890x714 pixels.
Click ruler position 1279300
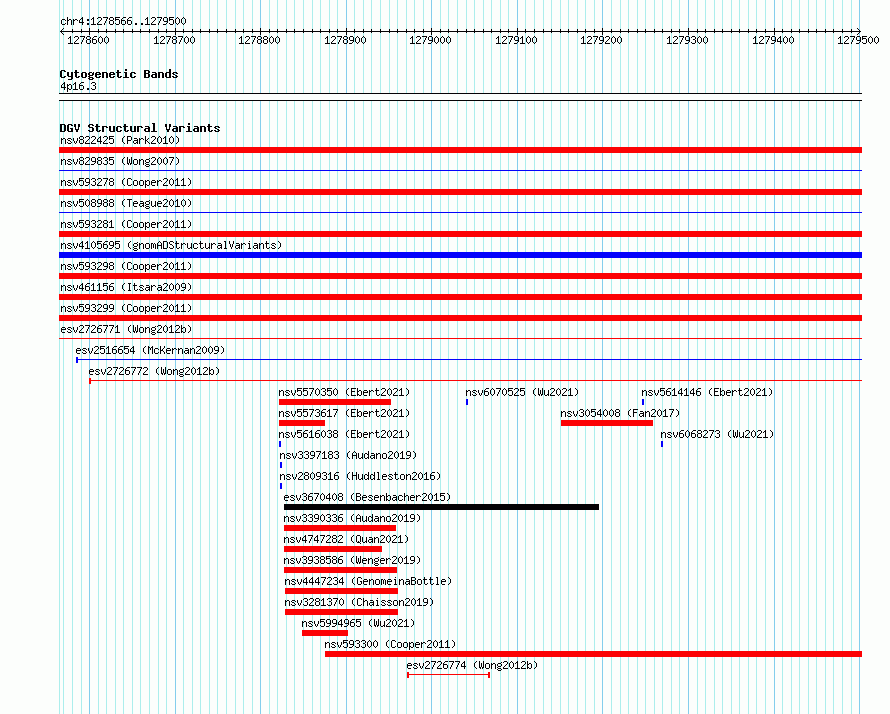point(687,40)
